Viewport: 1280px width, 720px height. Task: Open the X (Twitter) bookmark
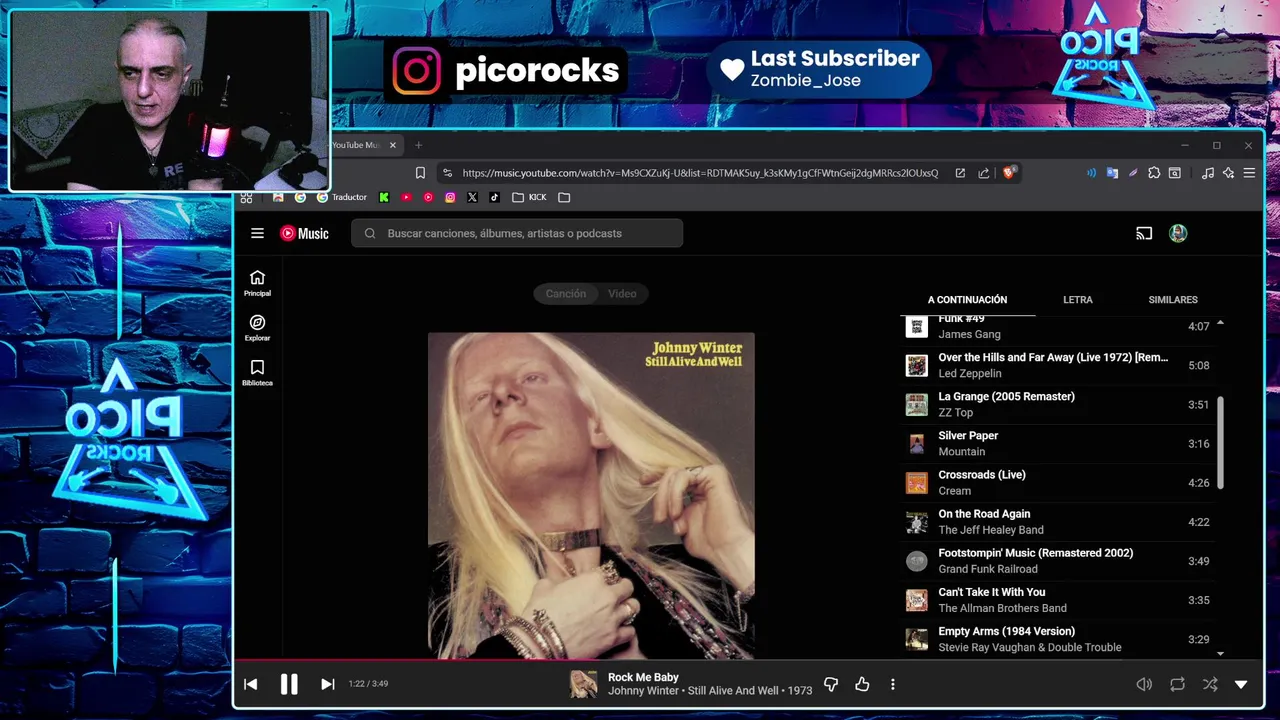(472, 197)
